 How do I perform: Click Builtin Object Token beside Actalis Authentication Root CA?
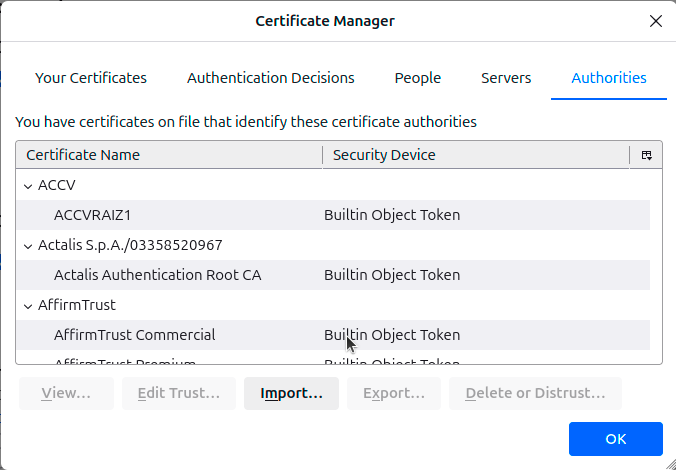pos(392,275)
